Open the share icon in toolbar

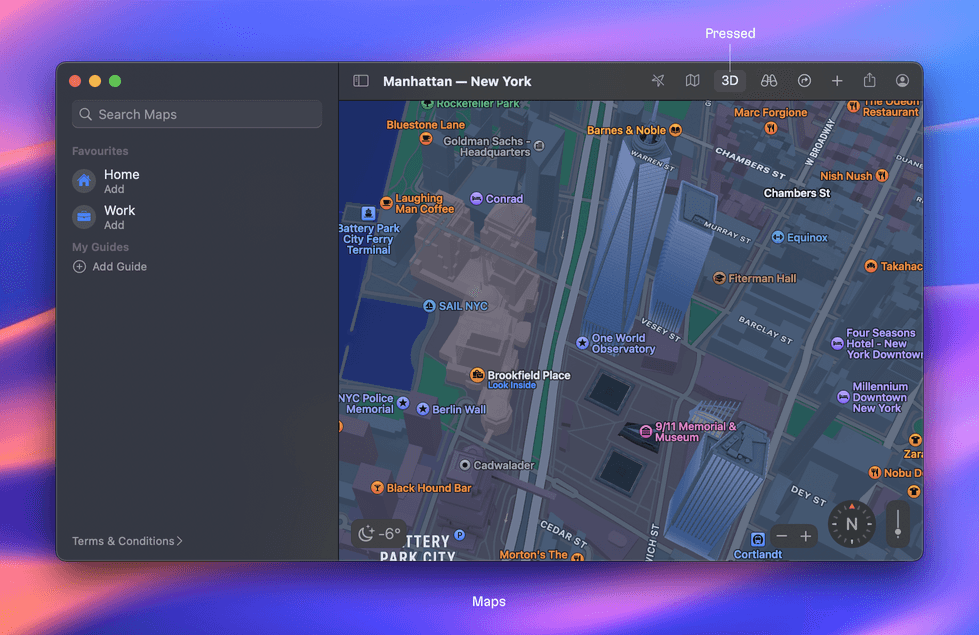[870, 80]
